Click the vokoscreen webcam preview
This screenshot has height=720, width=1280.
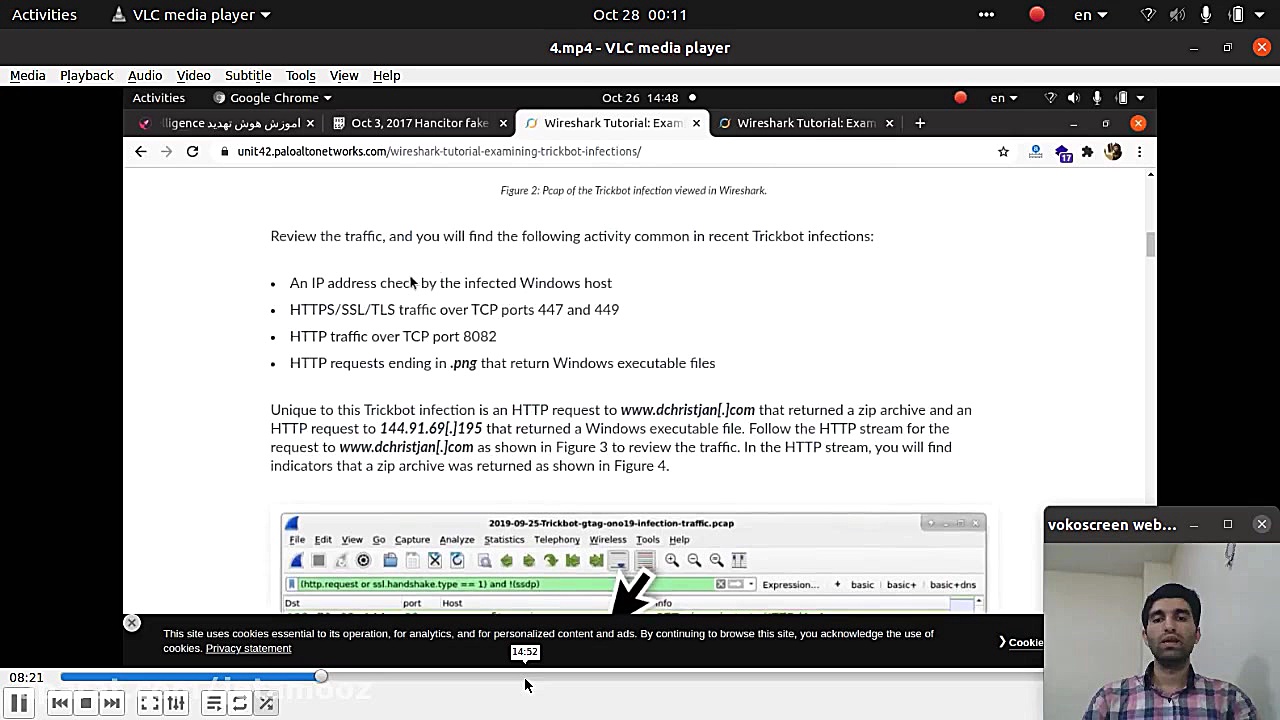[x=1161, y=630]
